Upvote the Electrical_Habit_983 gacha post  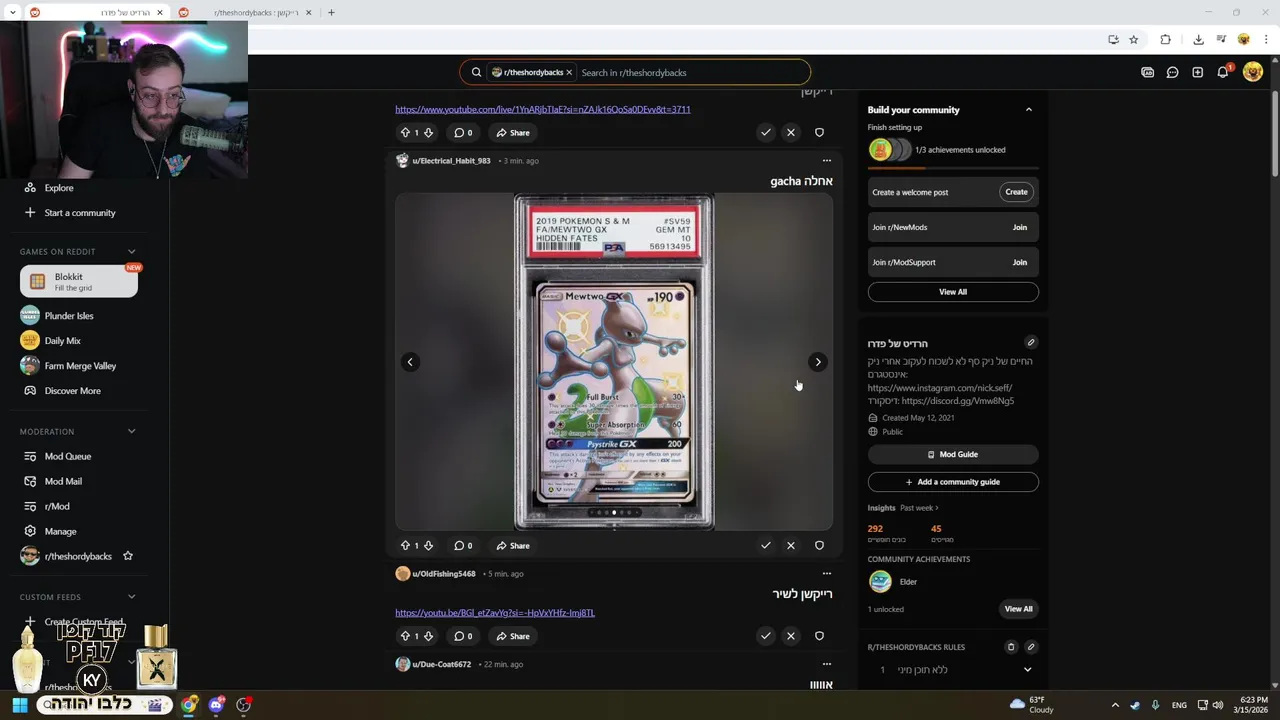click(x=405, y=545)
